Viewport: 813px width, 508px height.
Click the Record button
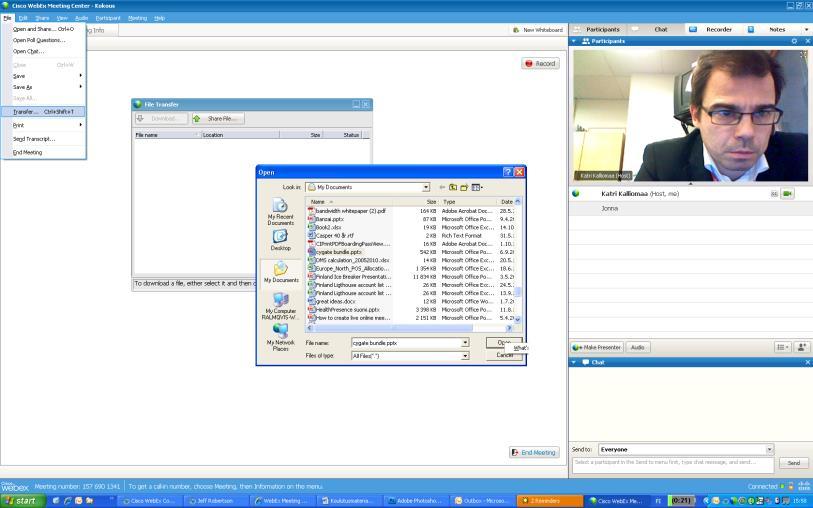540,63
